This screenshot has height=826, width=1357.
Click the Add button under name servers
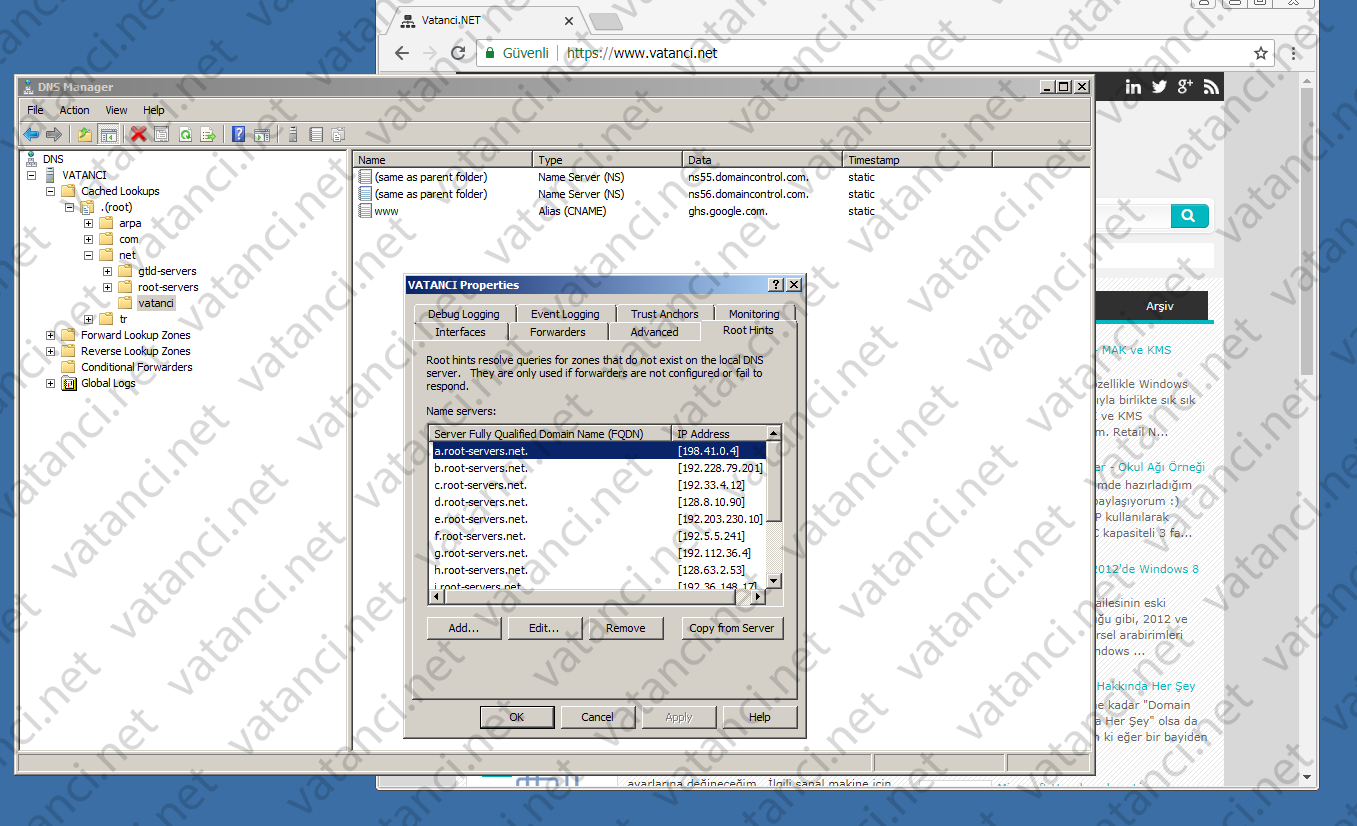[x=463, y=628]
